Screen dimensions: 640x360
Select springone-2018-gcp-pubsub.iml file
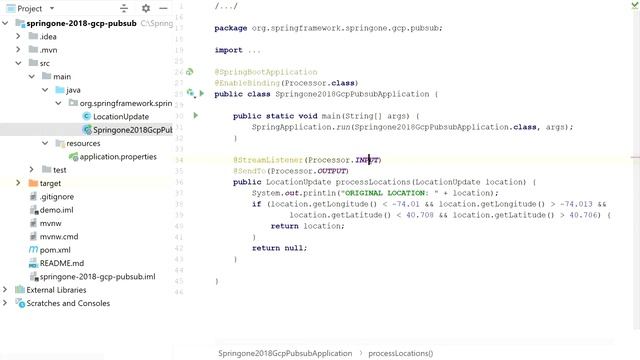click(x=98, y=277)
